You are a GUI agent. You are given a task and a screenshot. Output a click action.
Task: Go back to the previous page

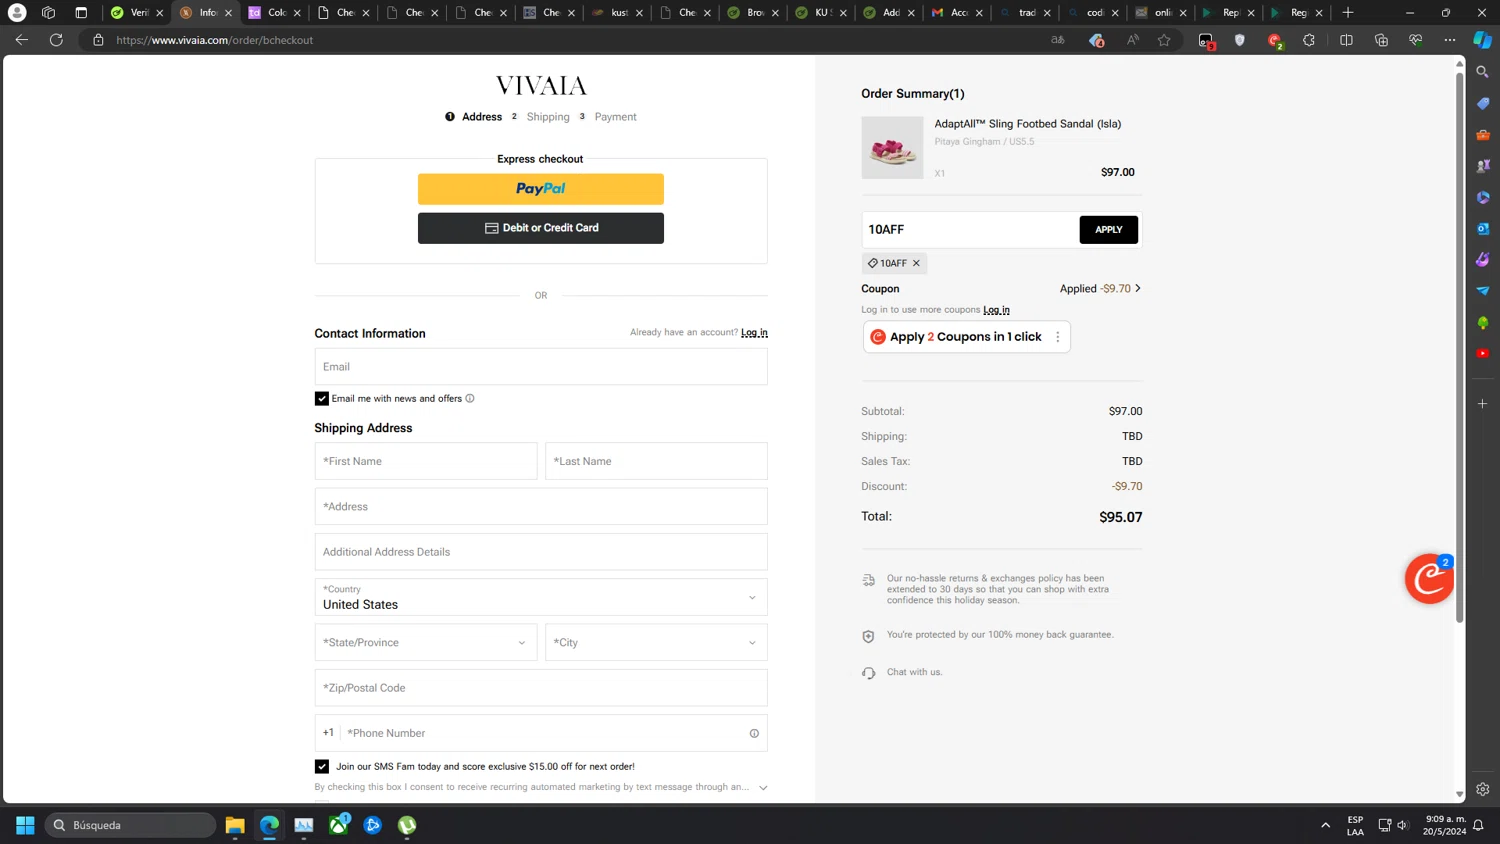tap(22, 40)
